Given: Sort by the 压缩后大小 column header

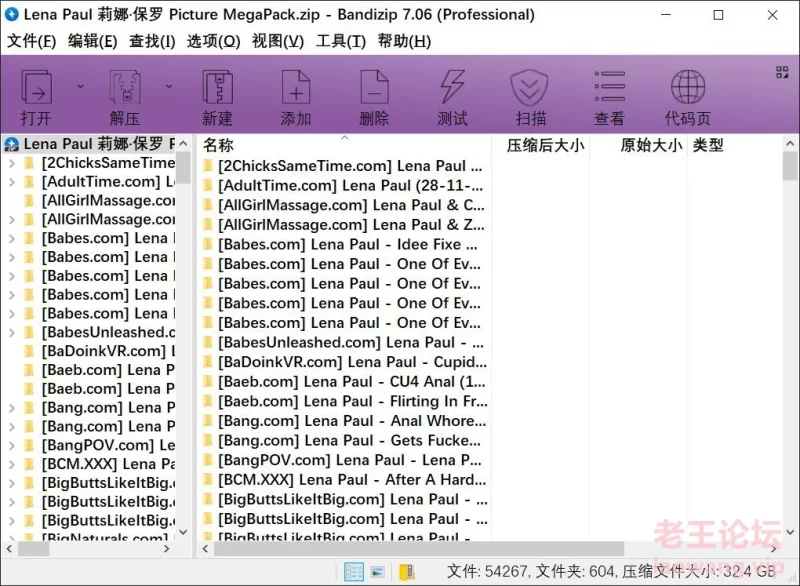Looking at the screenshot, I should (x=540, y=145).
